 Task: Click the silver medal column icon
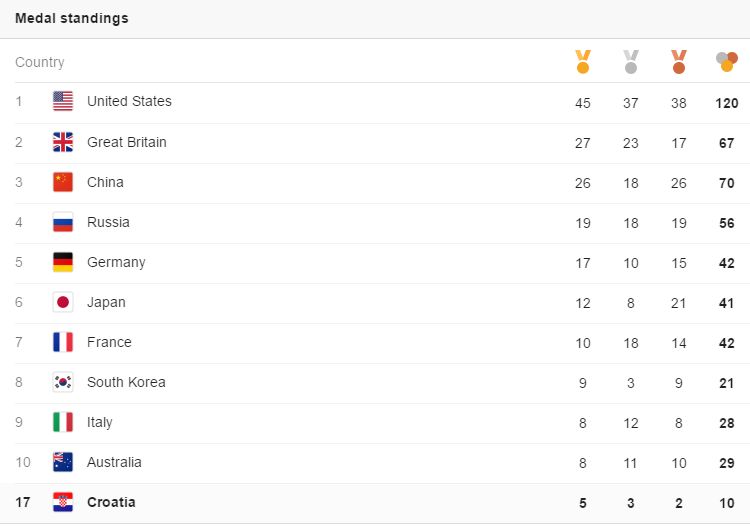coord(631,62)
